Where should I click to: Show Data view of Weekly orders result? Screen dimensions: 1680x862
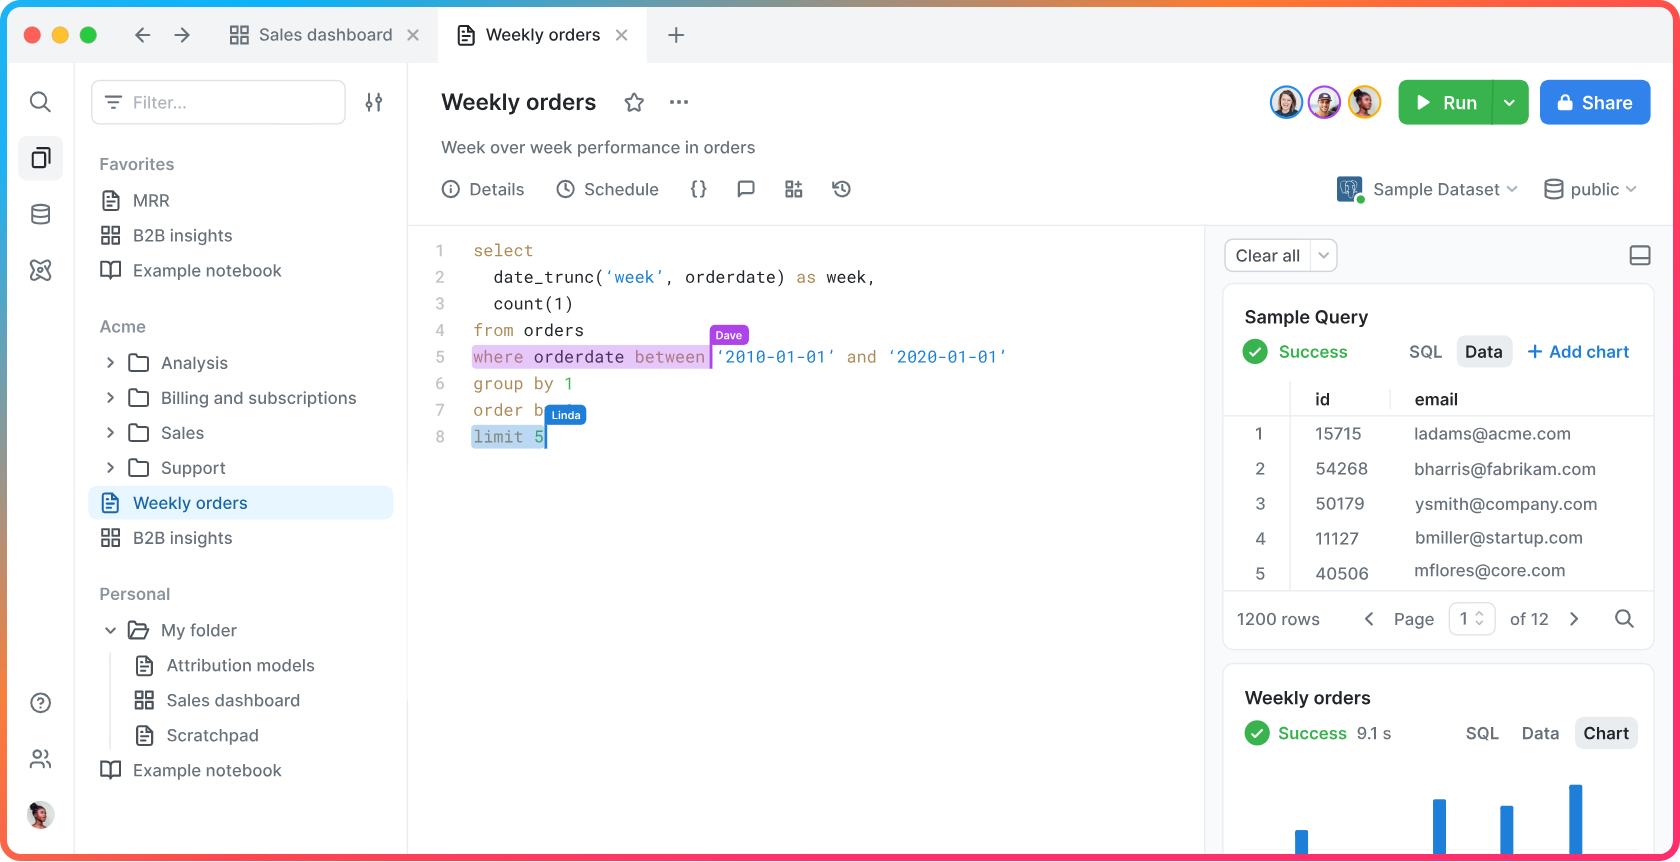click(1540, 733)
